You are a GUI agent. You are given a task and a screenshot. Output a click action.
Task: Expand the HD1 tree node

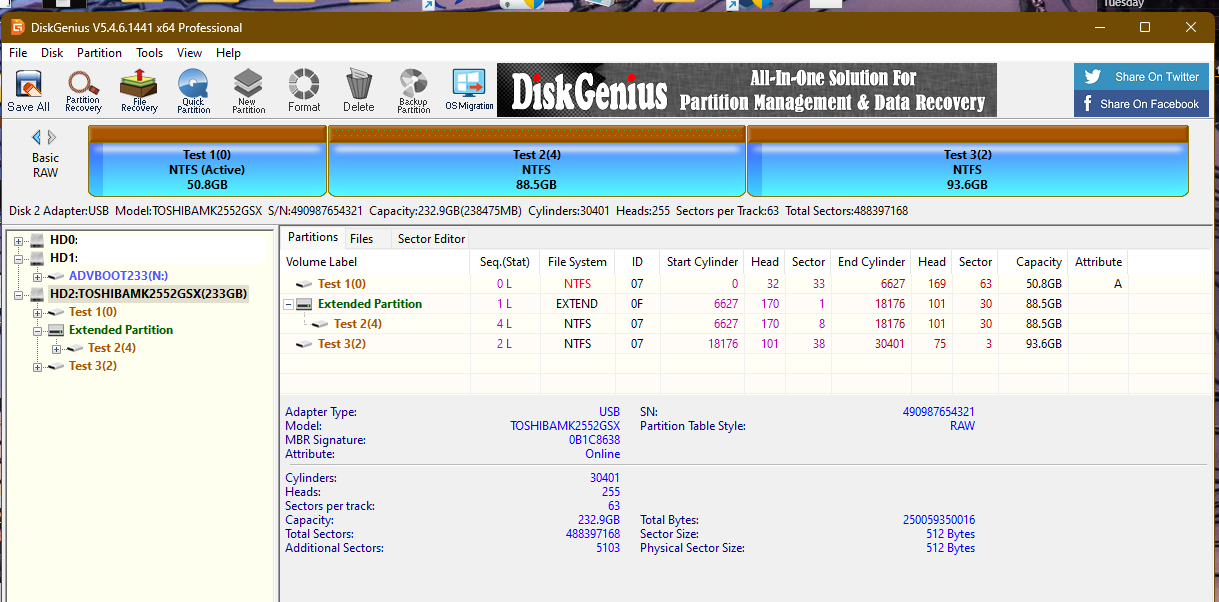(18, 258)
